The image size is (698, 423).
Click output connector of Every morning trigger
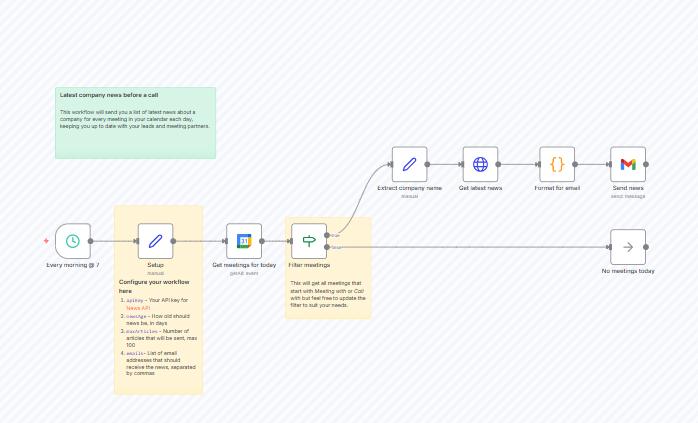(91, 241)
